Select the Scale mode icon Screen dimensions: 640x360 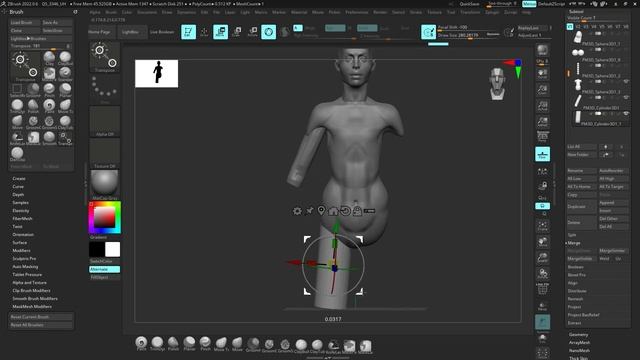coord(236,32)
